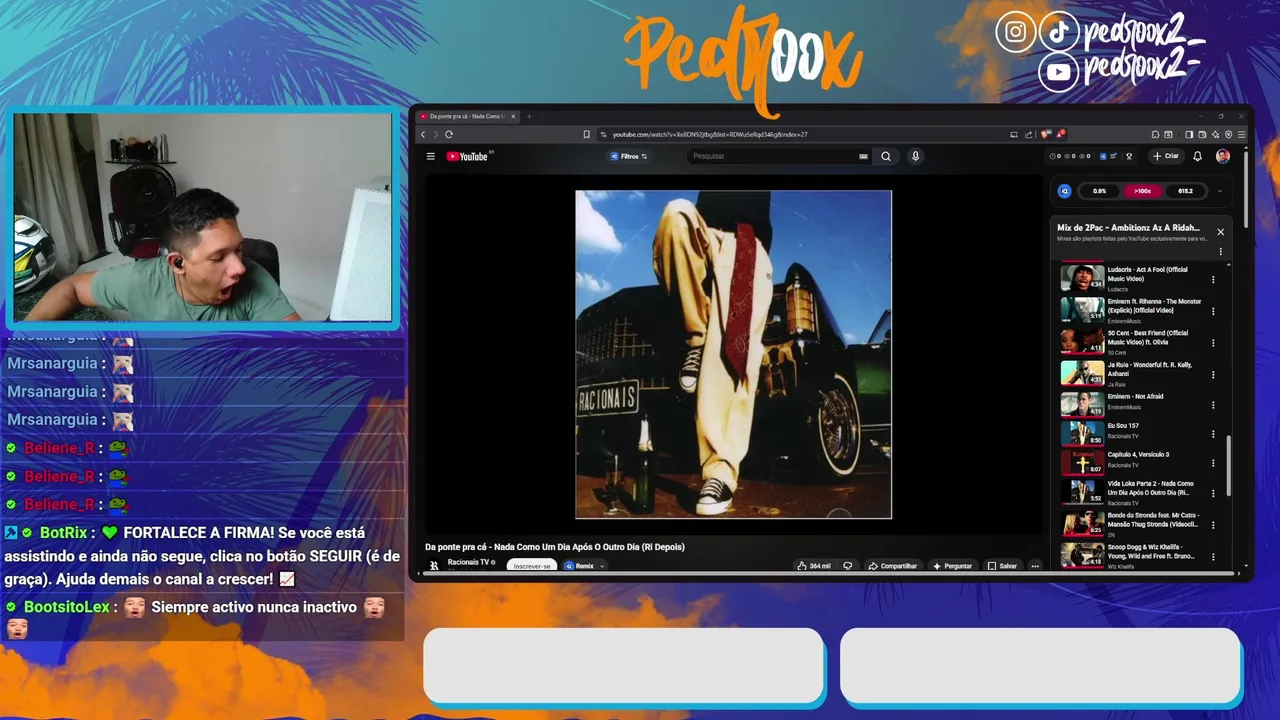
Task: Reload the browser page
Action: pos(449,134)
